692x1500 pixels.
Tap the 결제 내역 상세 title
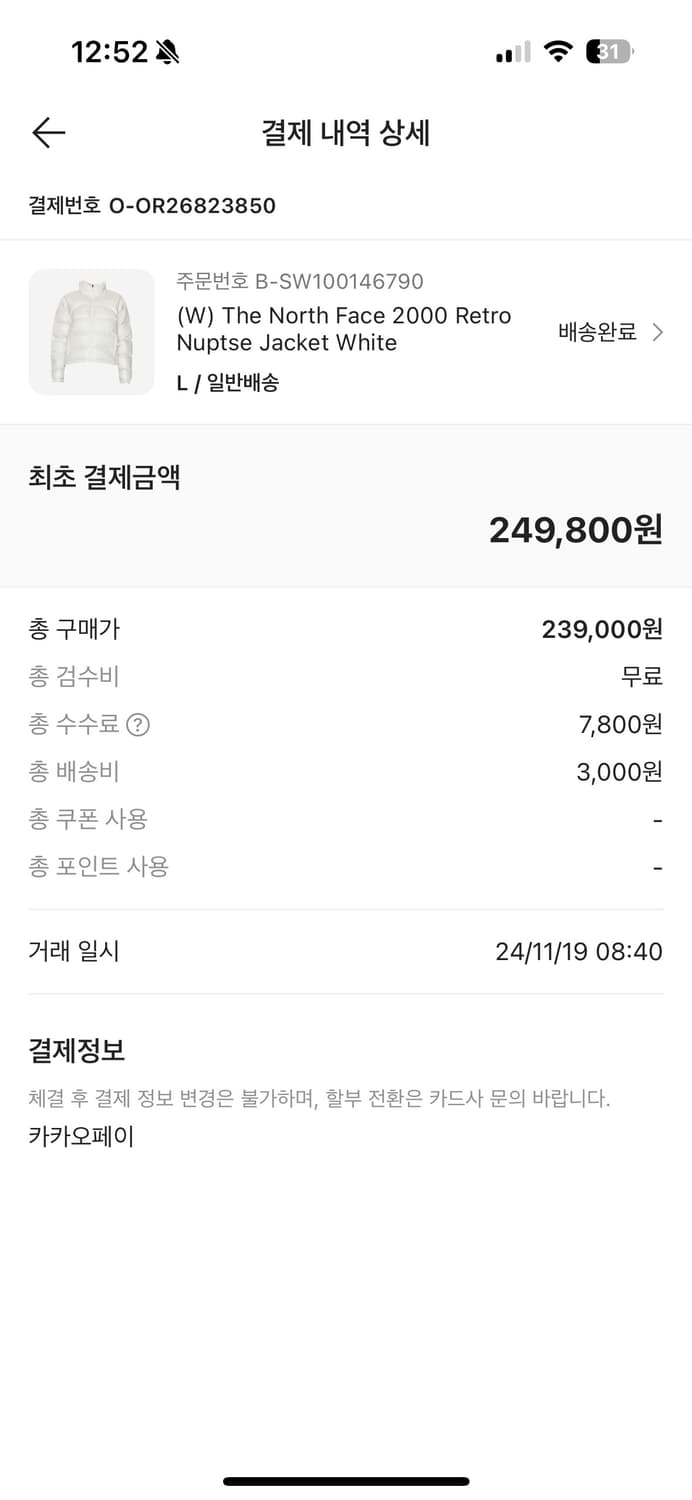pos(346,133)
